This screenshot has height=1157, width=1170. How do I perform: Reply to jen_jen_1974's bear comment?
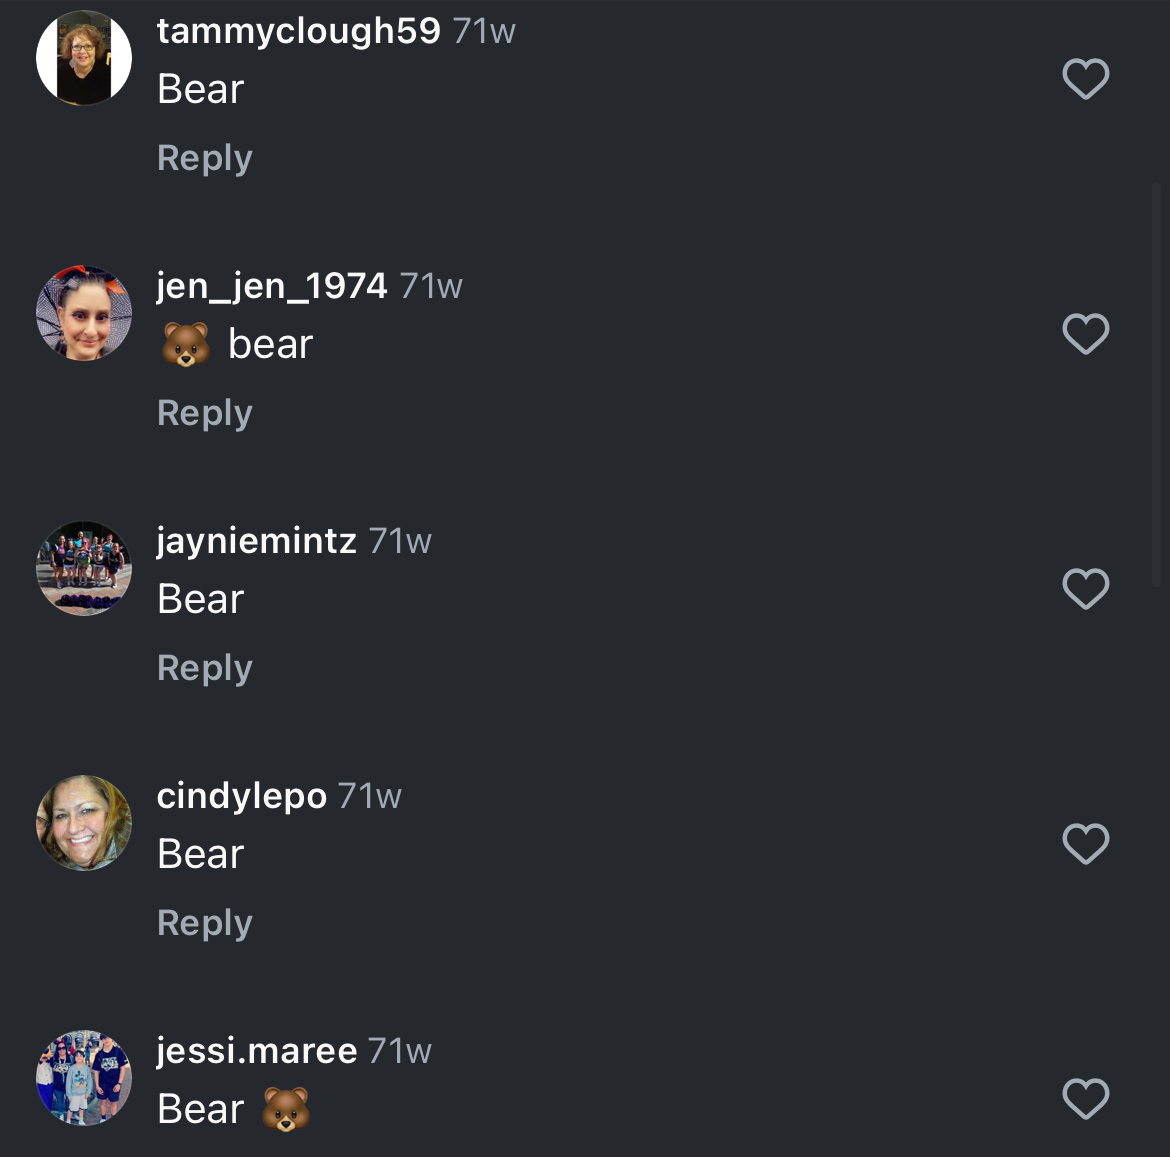point(204,413)
